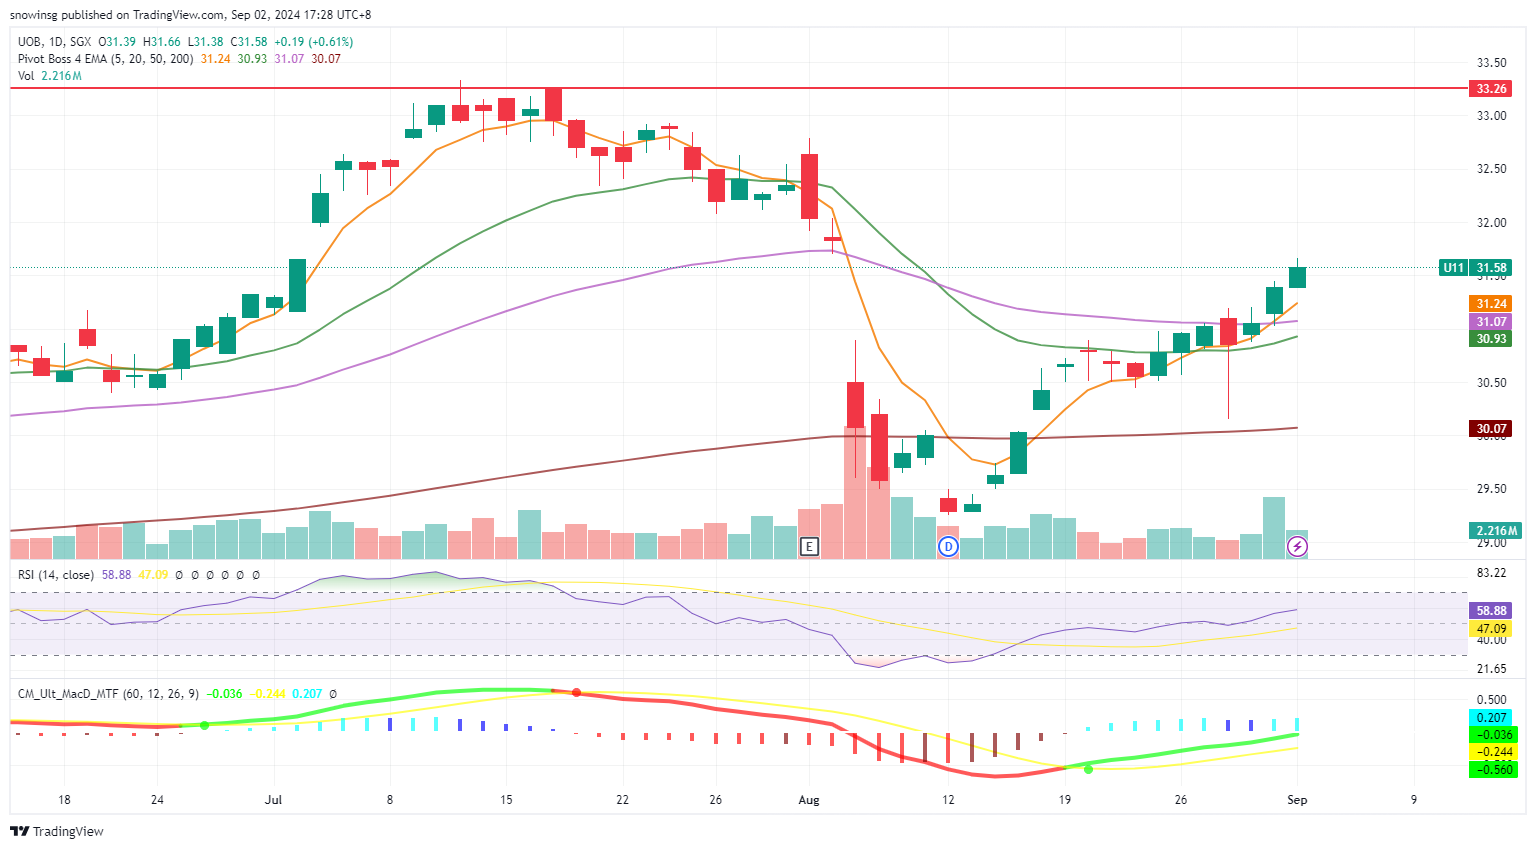
Task: Click the green 30.93 axis price label
Action: pyautogui.click(x=1491, y=339)
